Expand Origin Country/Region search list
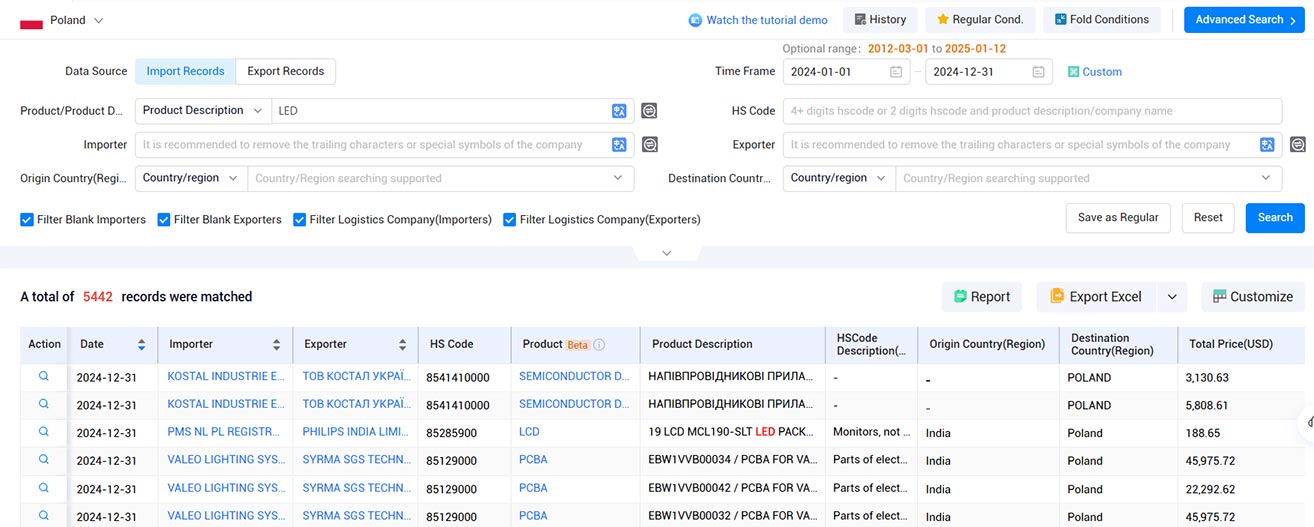Image resolution: width=1314 pixels, height=527 pixels. point(618,179)
